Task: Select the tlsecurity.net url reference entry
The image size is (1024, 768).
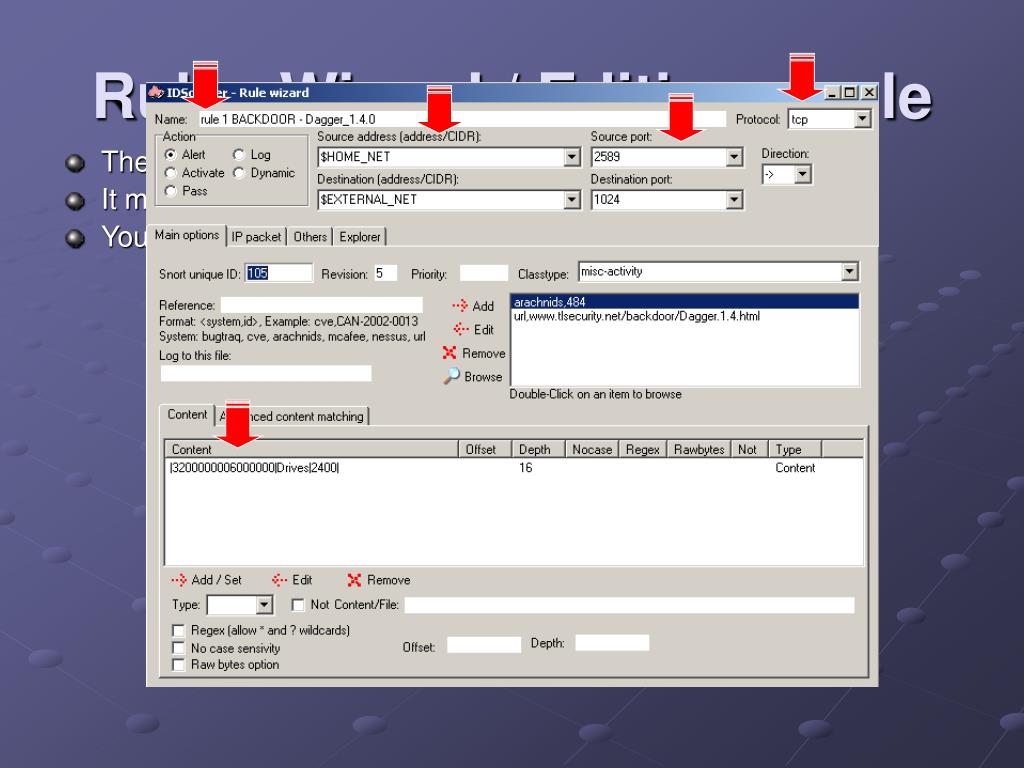Action: [684, 316]
